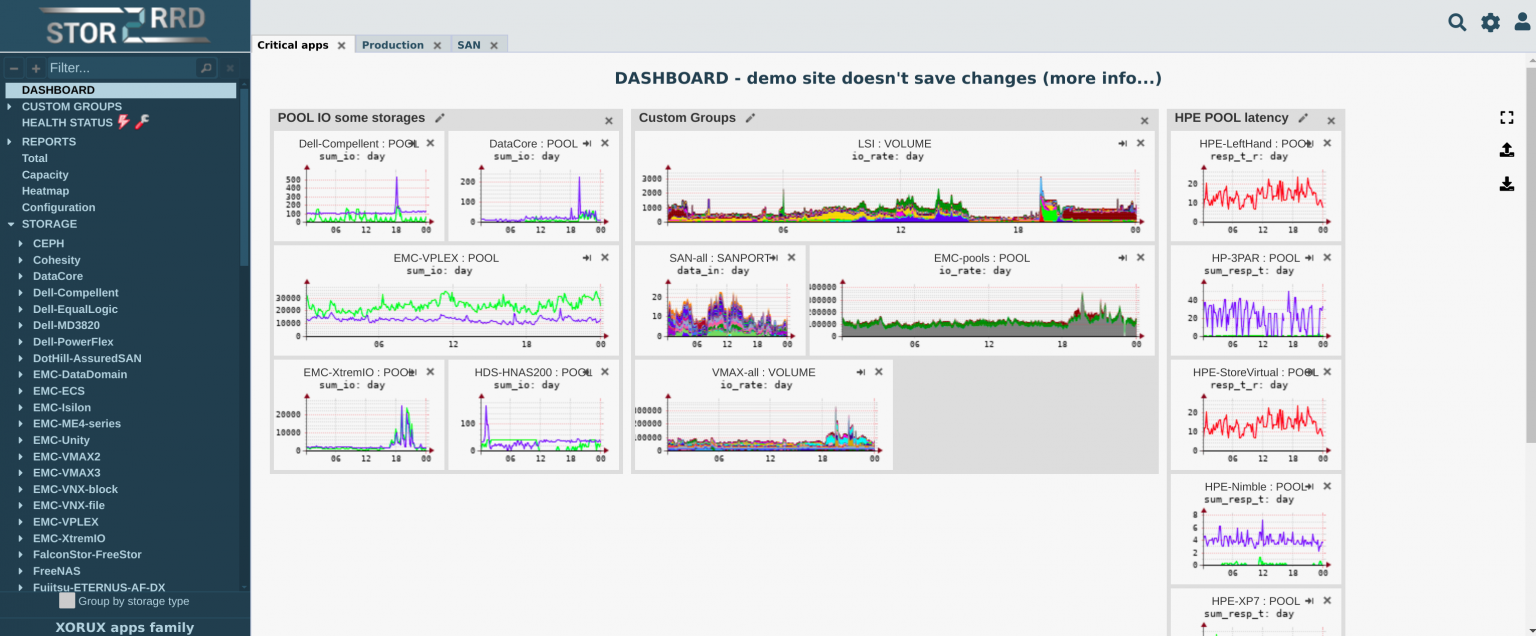
Task: Expand the EMC-Unity storage entry
Action: (22, 440)
